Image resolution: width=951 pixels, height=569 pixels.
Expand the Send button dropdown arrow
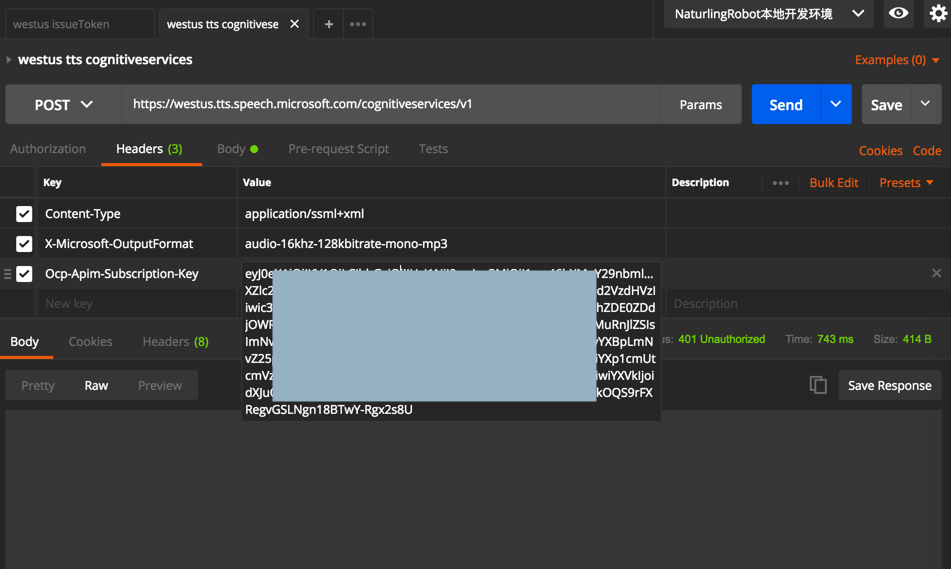pyautogui.click(x=835, y=105)
